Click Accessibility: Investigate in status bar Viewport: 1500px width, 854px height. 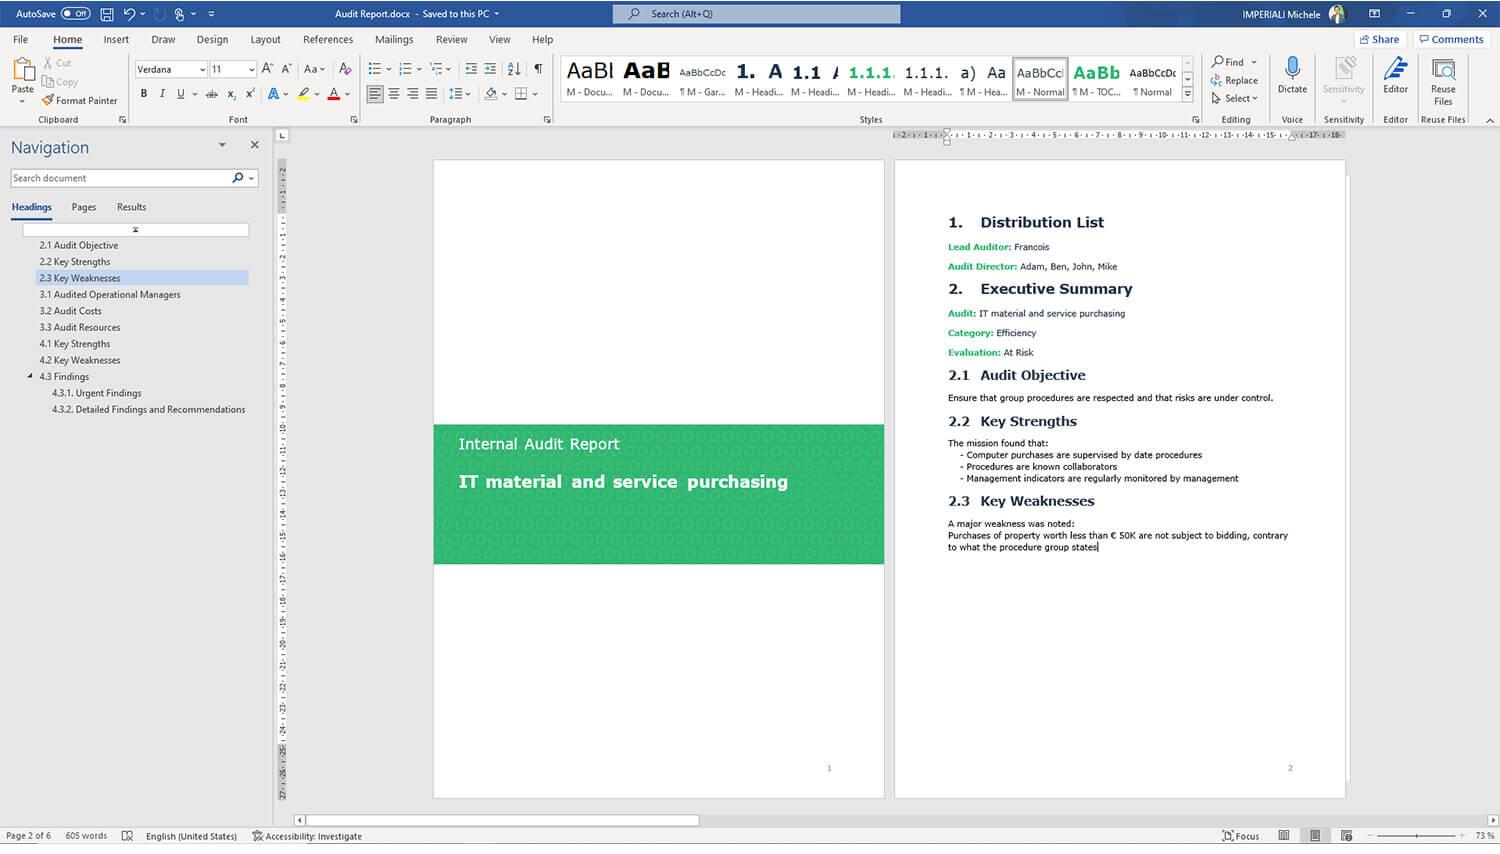(307, 836)
